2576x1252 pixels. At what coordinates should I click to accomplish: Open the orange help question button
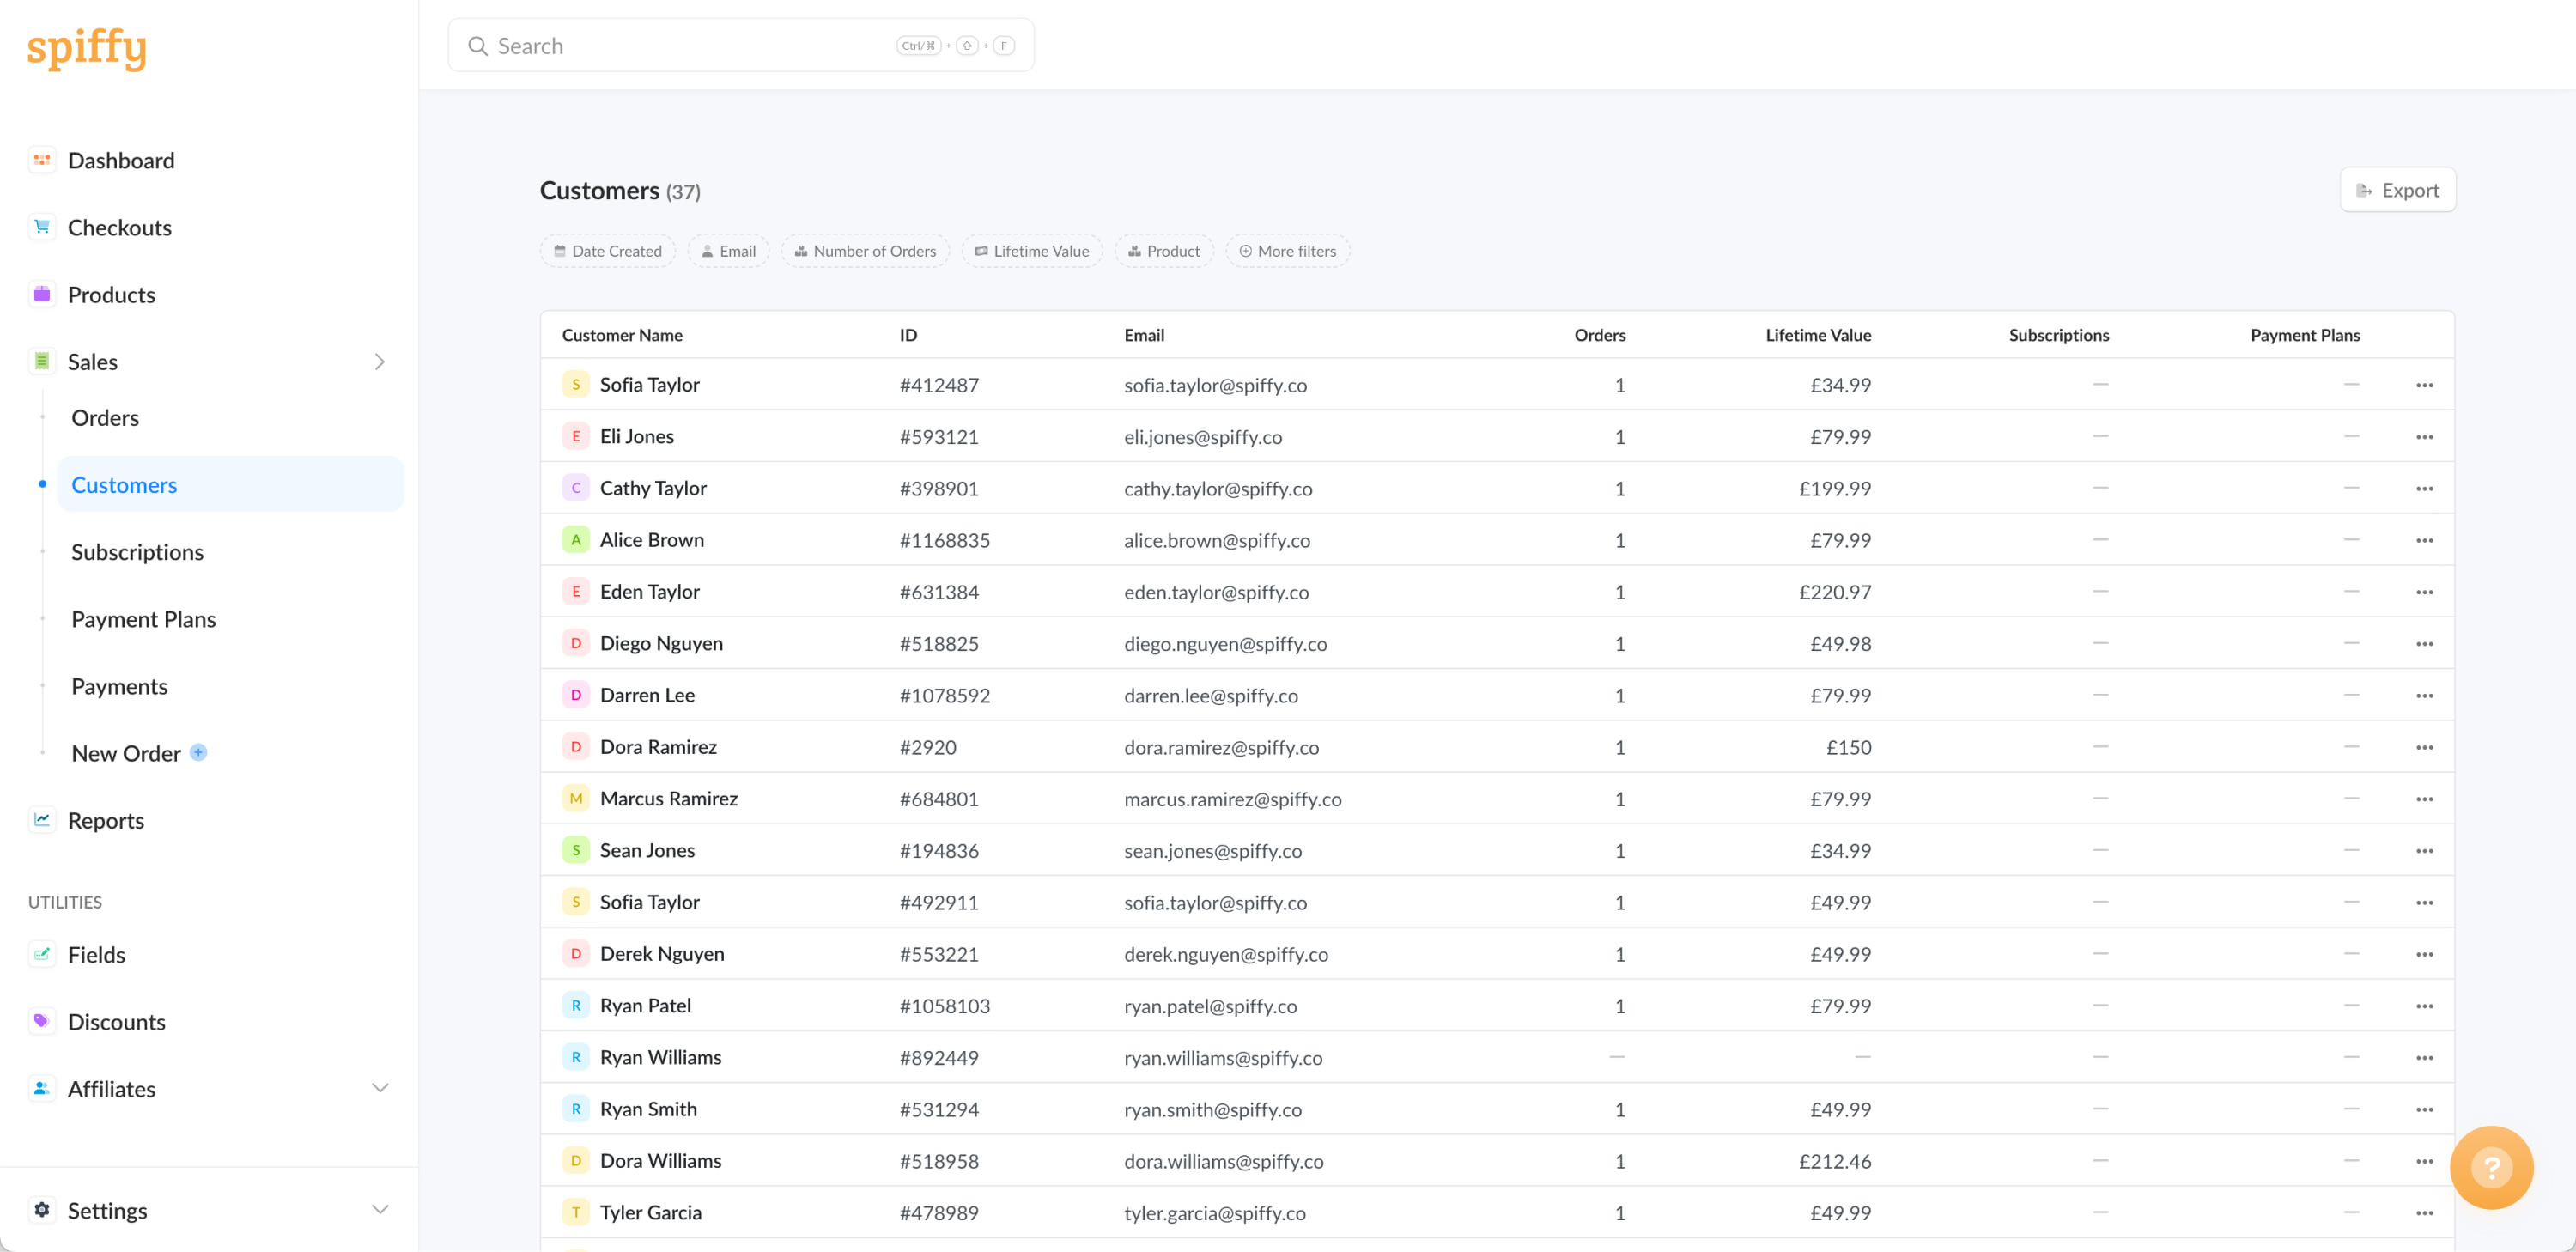pos(2490,1166)
